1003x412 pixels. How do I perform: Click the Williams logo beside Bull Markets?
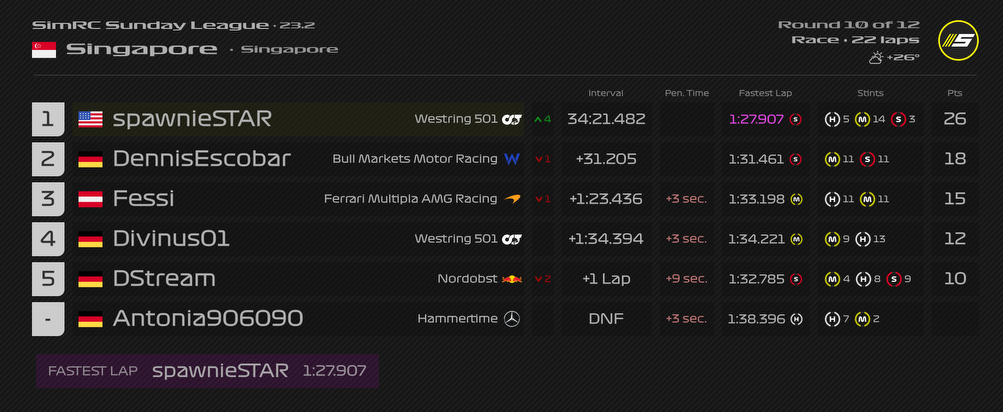[x=512, y=159]
